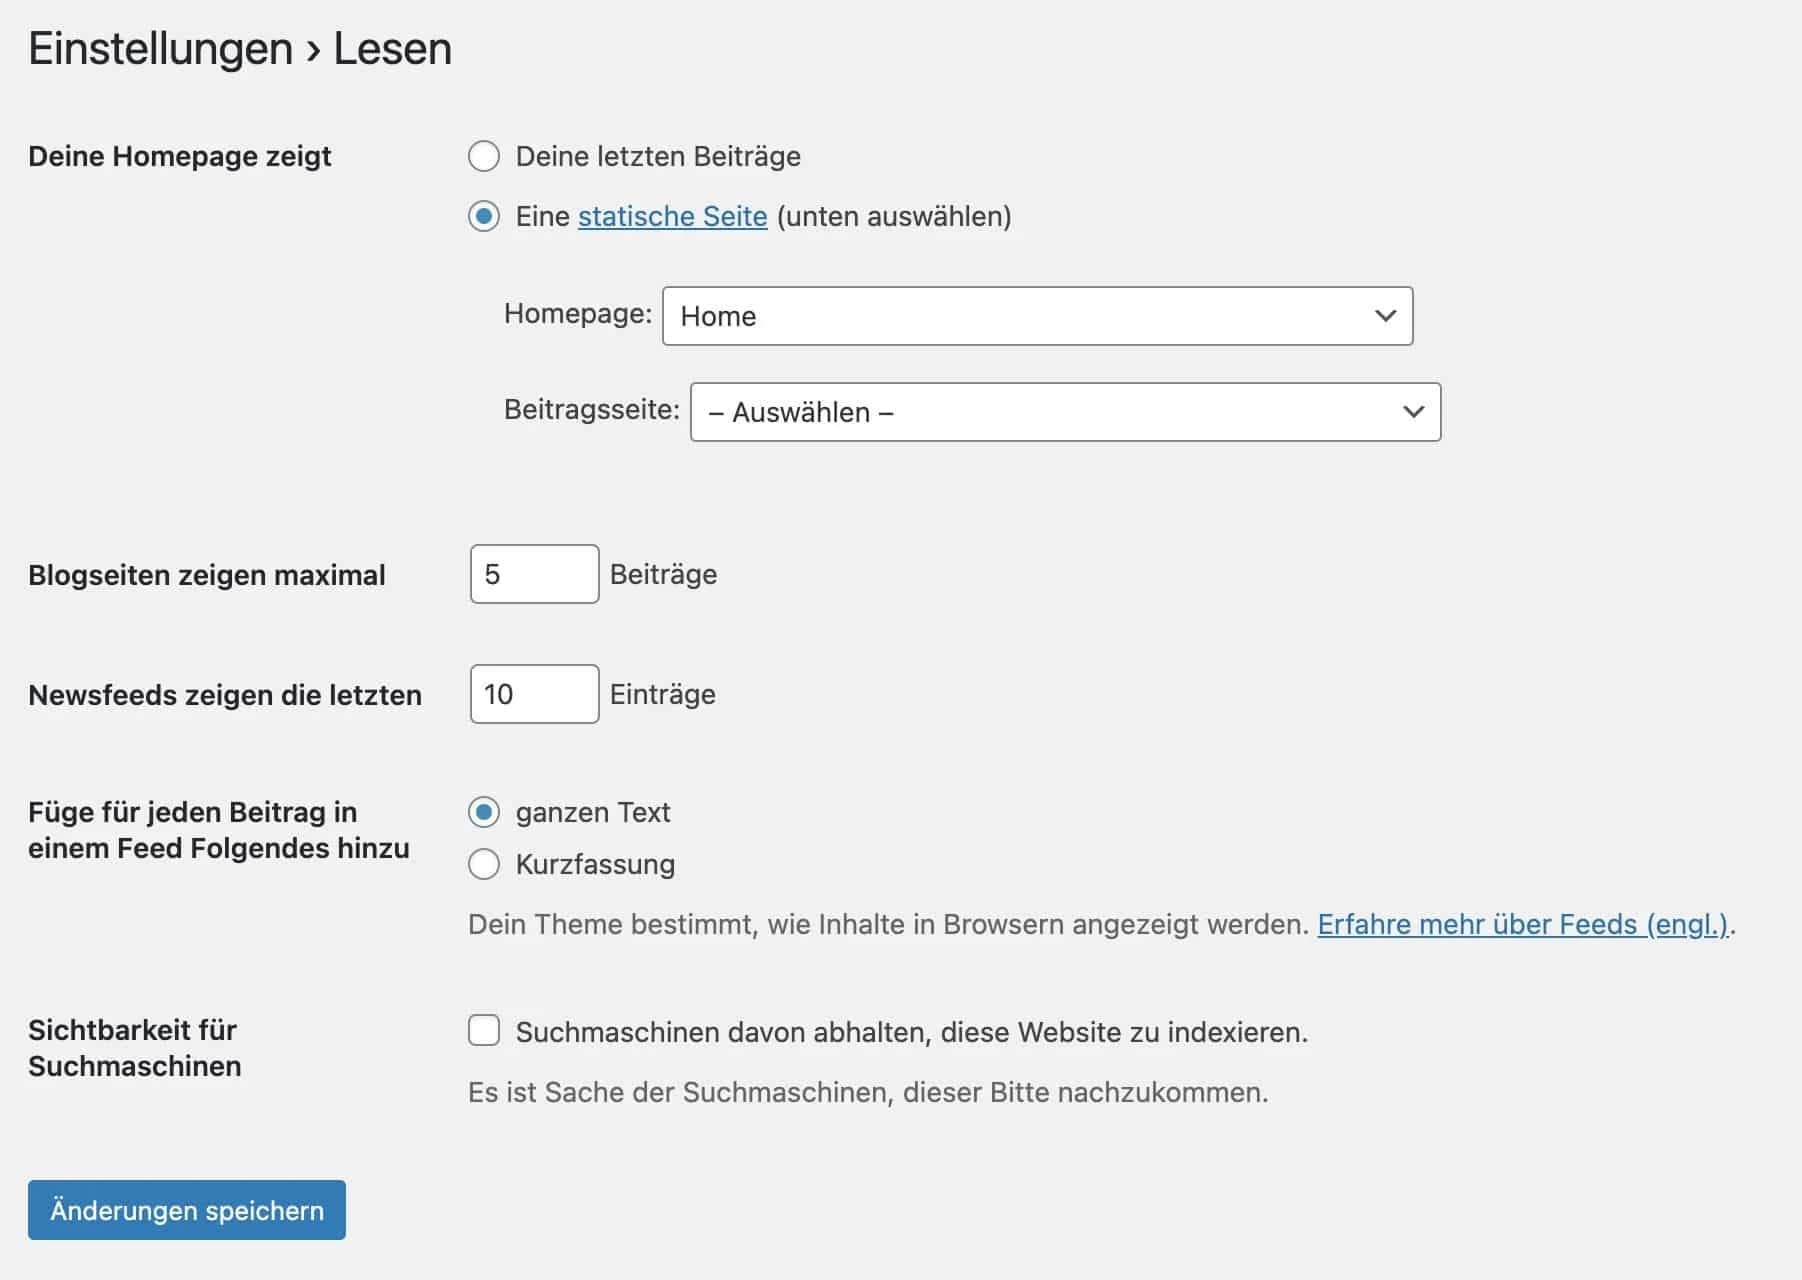Click inside the Blogseiten posts count field

533,574
